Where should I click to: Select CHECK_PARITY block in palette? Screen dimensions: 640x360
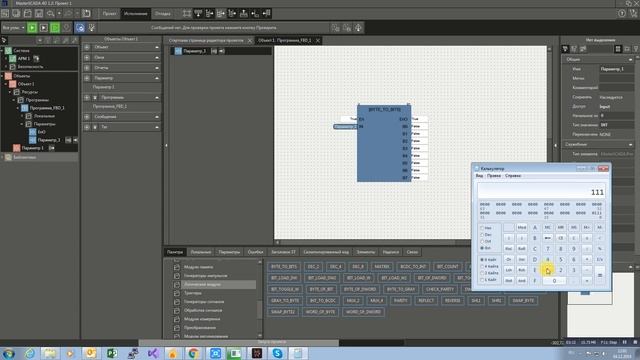click(x=440, y=289)
